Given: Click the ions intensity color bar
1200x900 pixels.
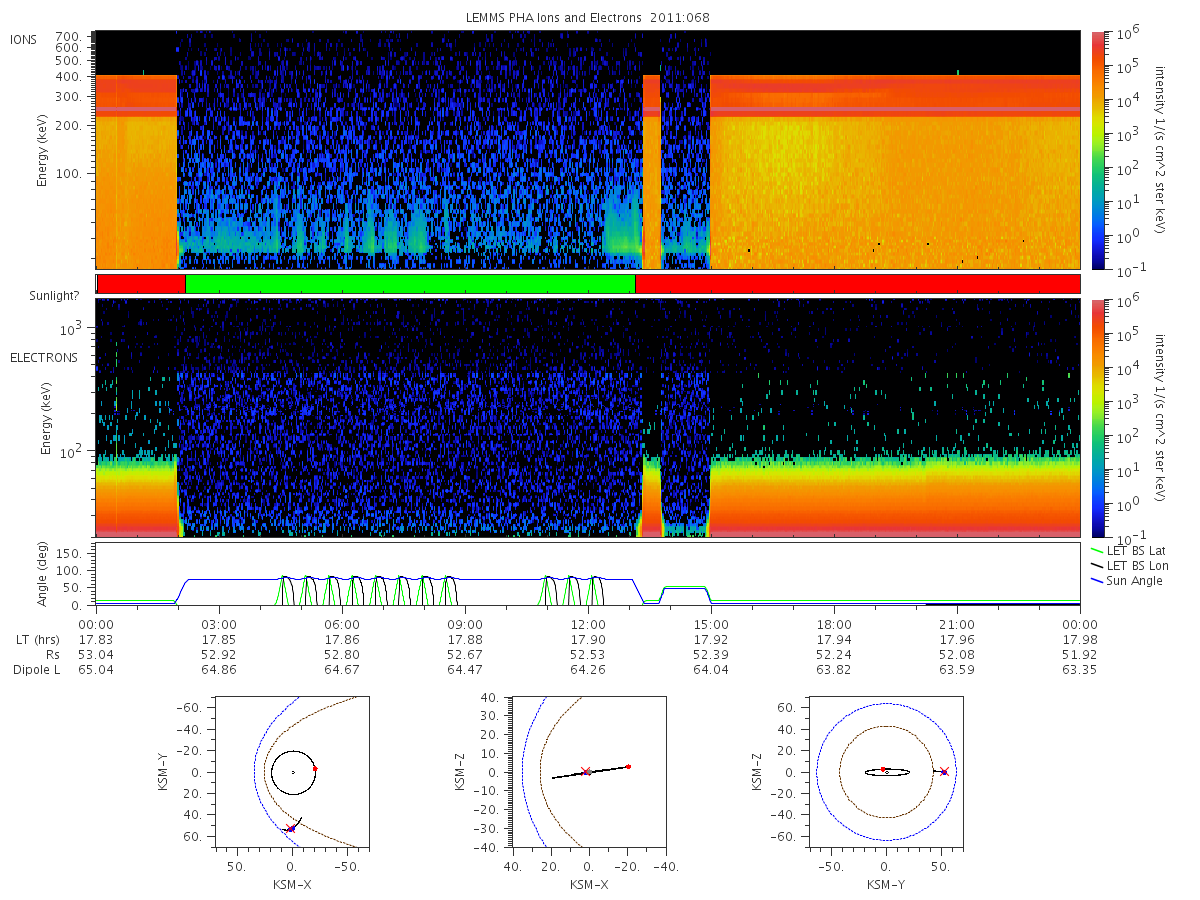Looking at the screenshot, I should [1098, 150].
